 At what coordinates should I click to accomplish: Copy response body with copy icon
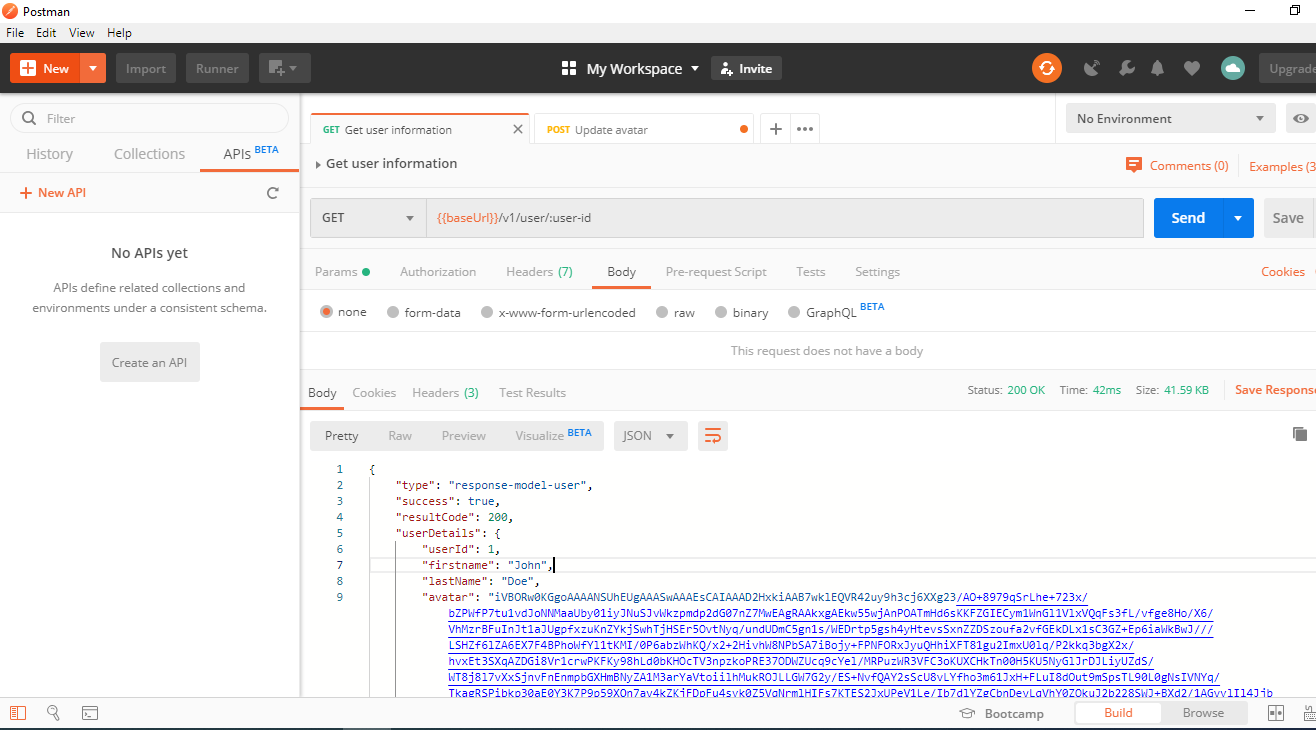(1299, 434)
